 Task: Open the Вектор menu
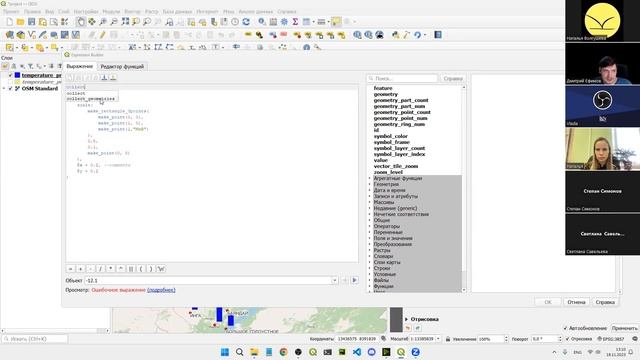(132, 11)
